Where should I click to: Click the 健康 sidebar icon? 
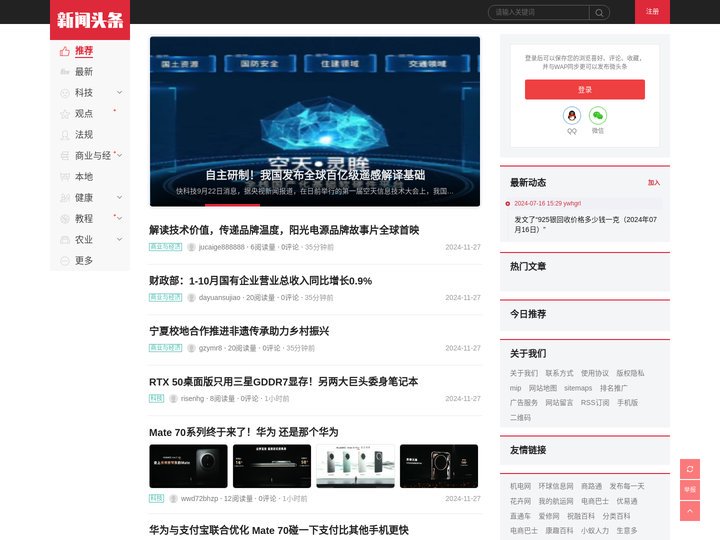pyautogui.click(x=65, y=198)
